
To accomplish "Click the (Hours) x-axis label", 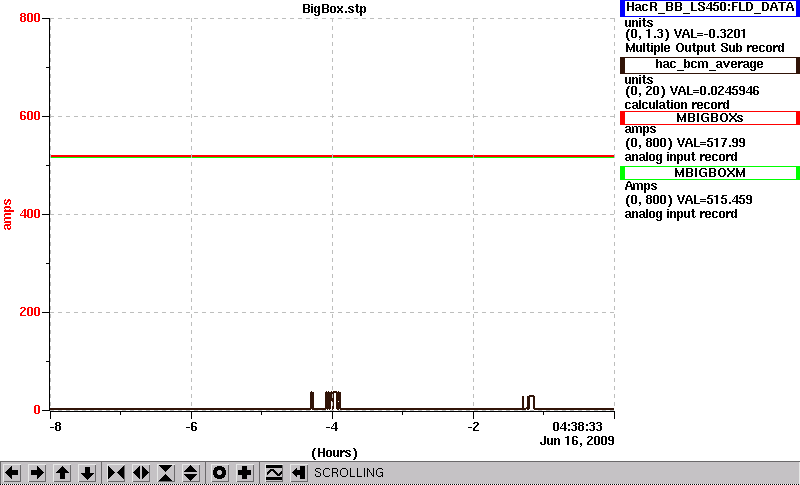I will 334,453.
